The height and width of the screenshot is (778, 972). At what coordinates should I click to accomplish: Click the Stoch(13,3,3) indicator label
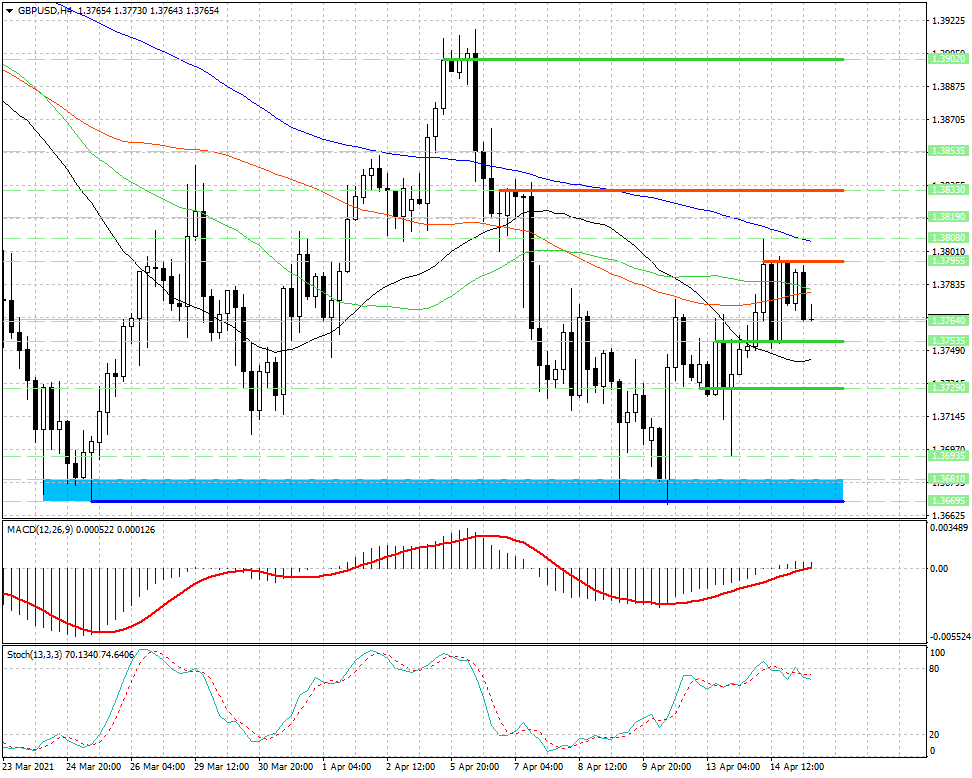point(33,654)
